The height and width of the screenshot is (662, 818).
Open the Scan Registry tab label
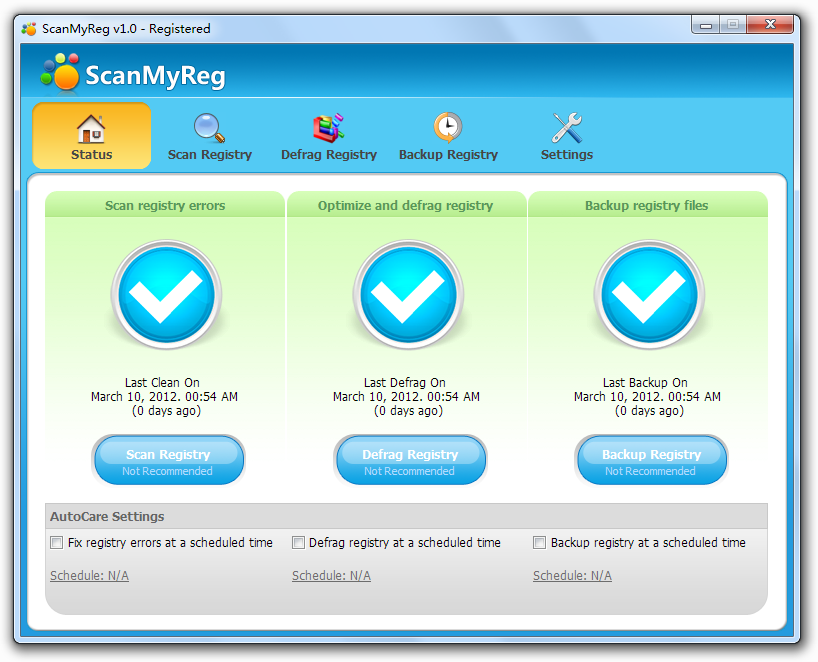pos(210,154)
